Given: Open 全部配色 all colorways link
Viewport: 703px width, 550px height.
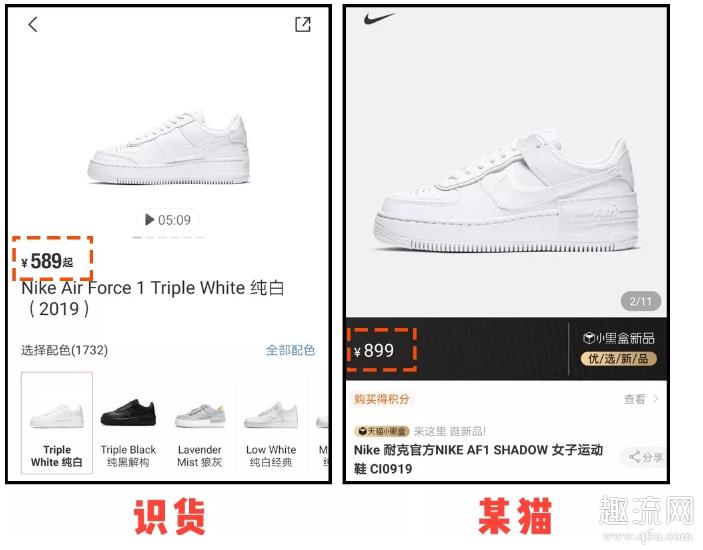Looking at the screenshot, I should (290, 350).
